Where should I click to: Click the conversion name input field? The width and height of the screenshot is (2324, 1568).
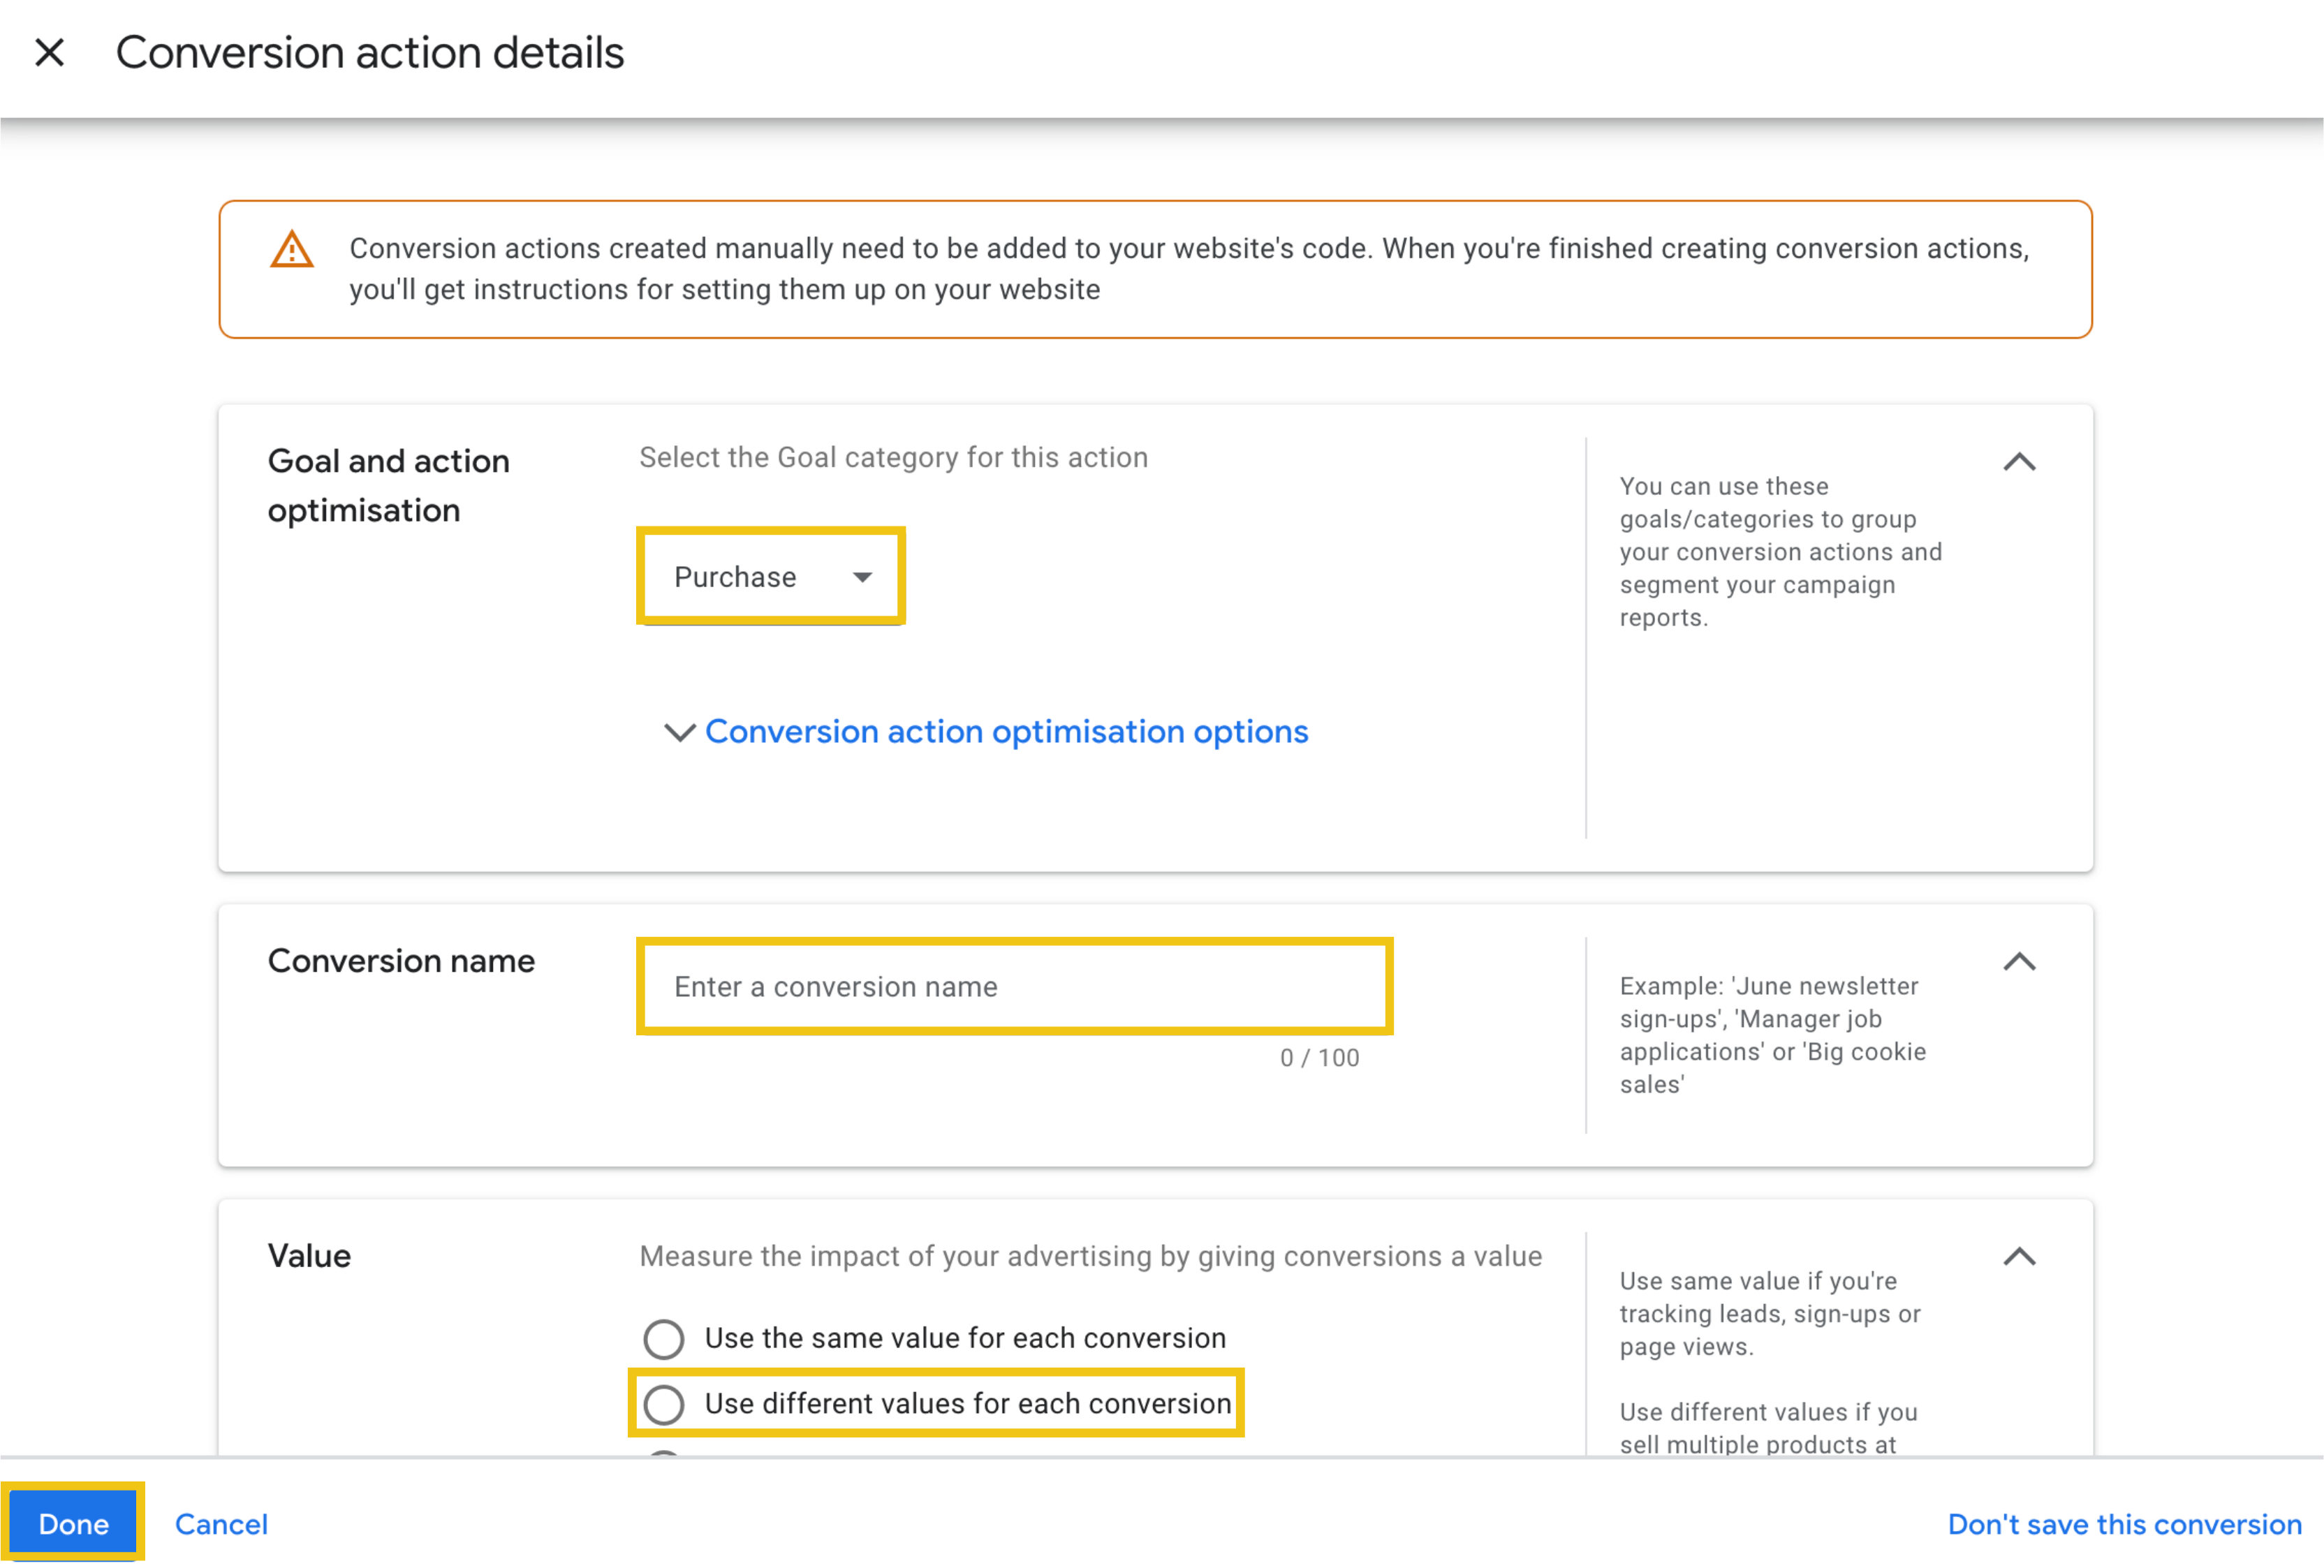tap(1014, 987)
